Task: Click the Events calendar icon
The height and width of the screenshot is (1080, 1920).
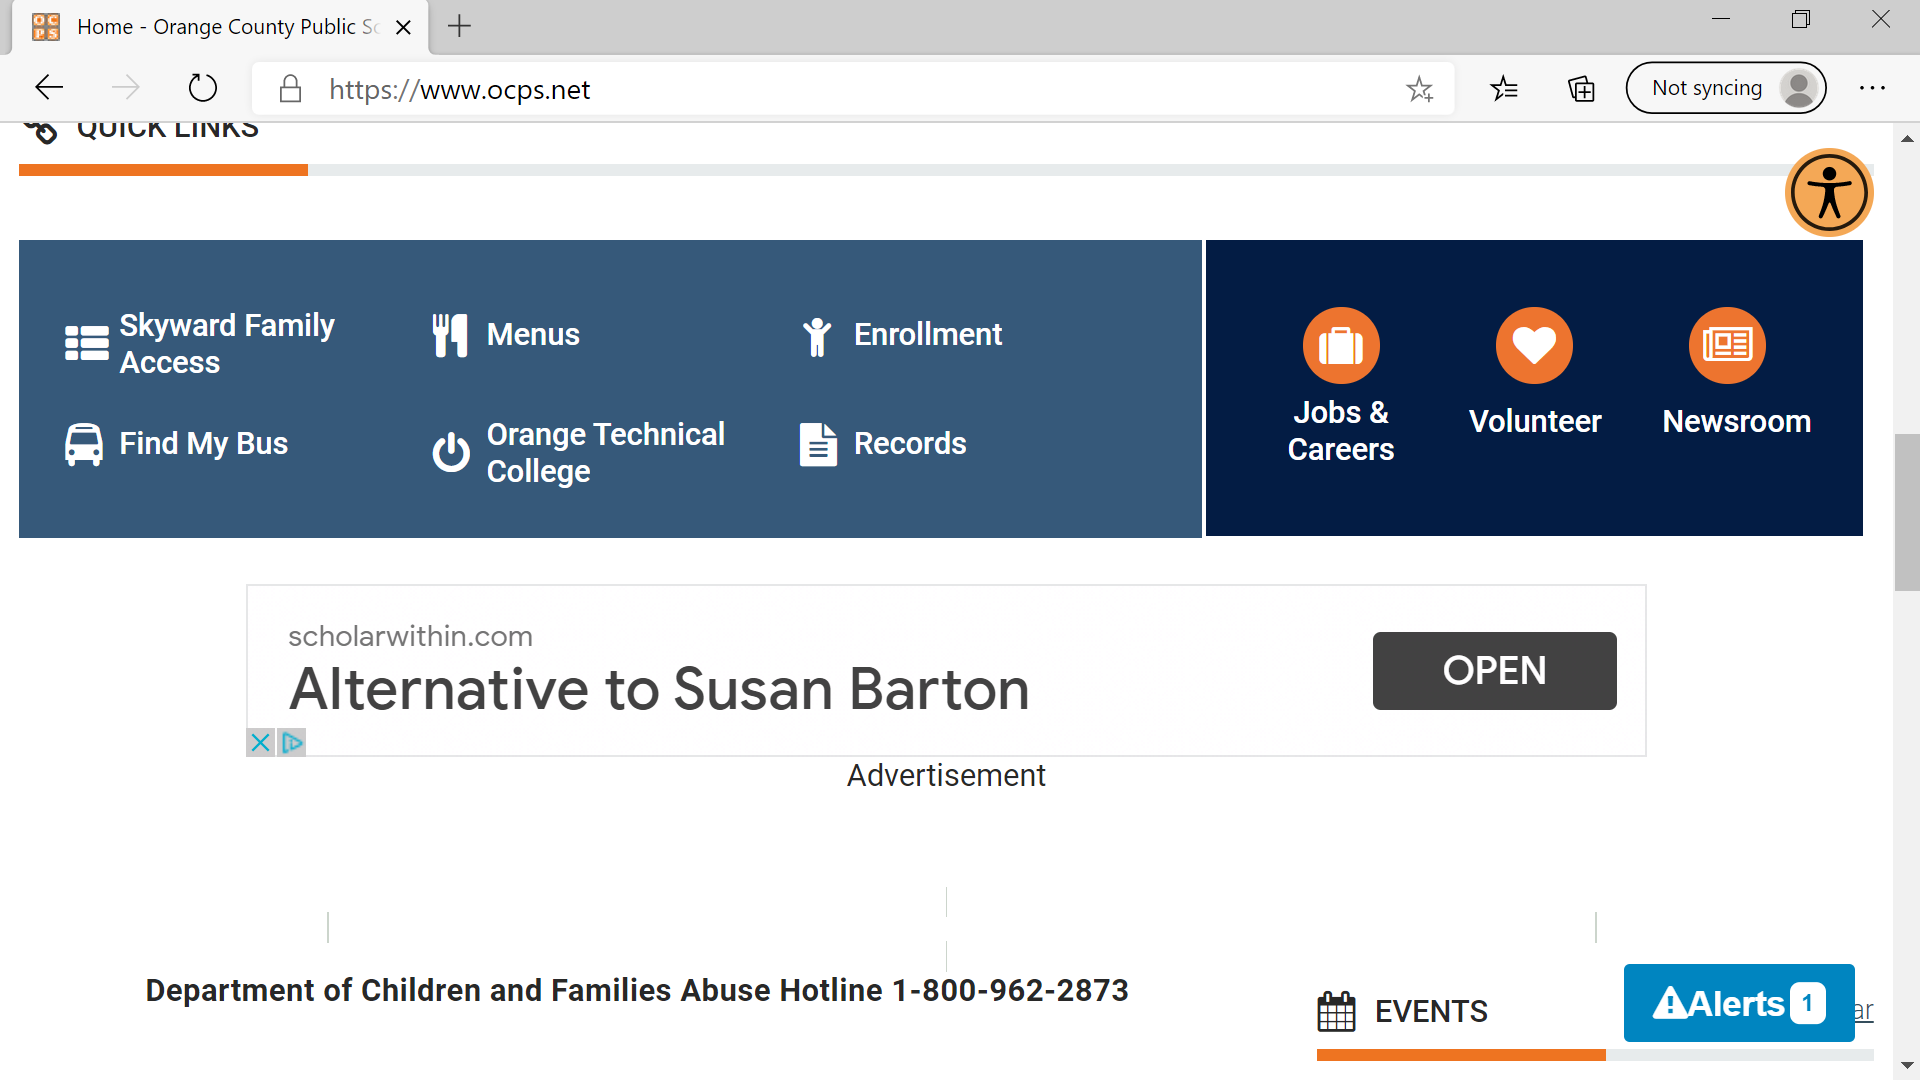Action: 1336,1011
